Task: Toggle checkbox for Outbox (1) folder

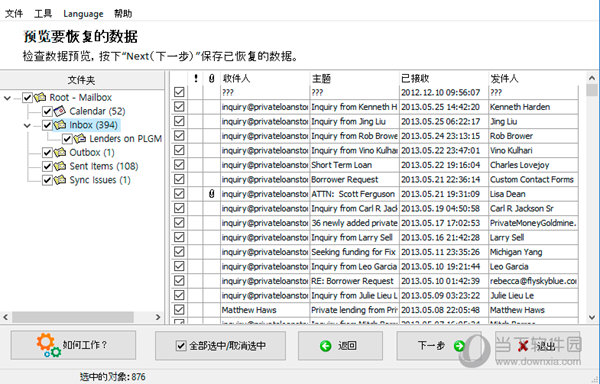Action: (x=47, y=153)
